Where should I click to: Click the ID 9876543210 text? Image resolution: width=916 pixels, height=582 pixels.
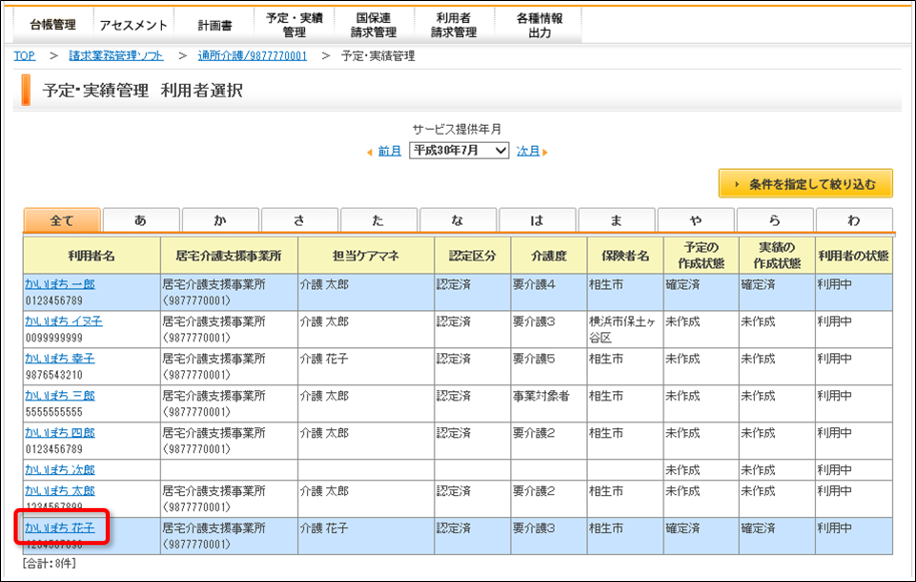pyautogui.click(x=54, y=375)
